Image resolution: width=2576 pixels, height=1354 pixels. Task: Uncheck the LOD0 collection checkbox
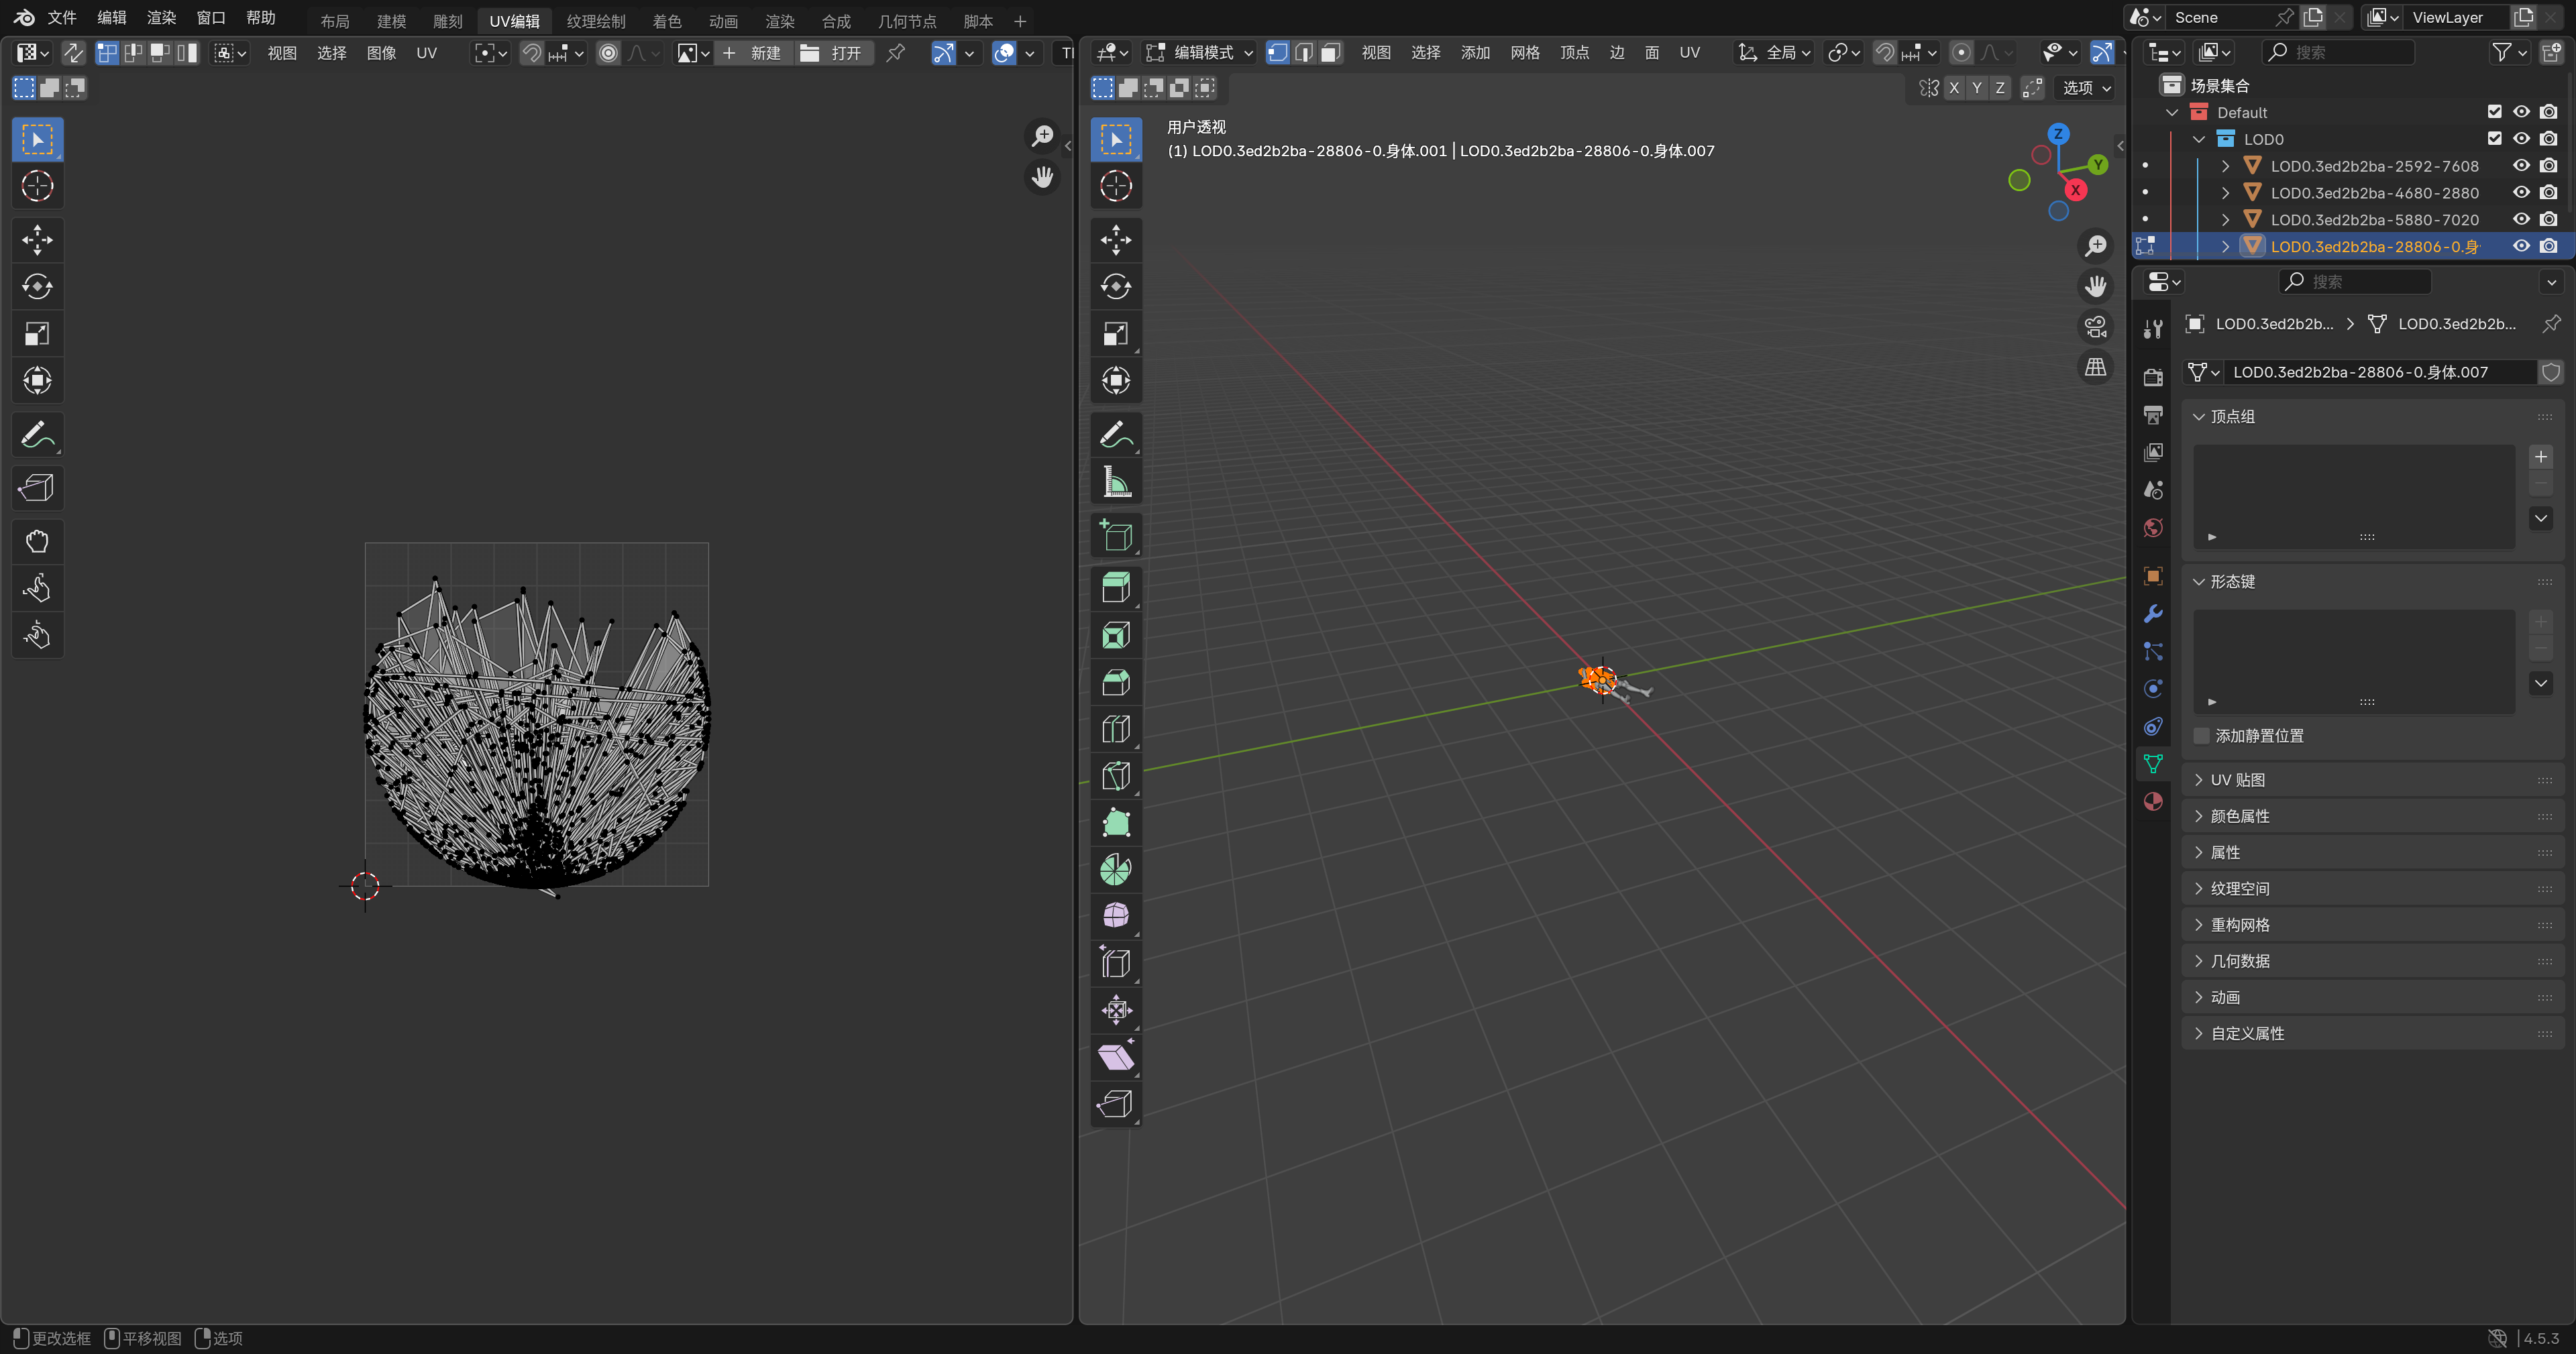pyautogui.click(x=2494, y=139)
